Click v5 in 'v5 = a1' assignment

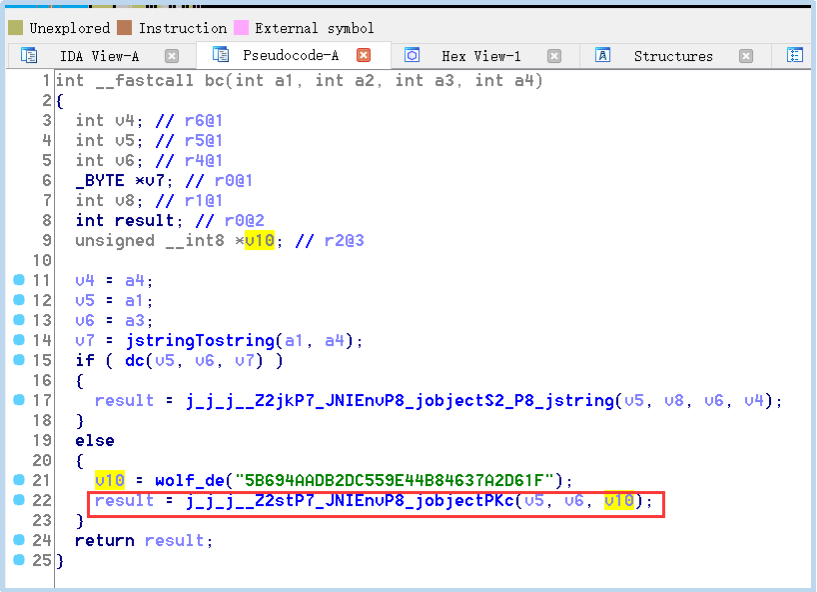pyautogui.click(x=85, y=301)
